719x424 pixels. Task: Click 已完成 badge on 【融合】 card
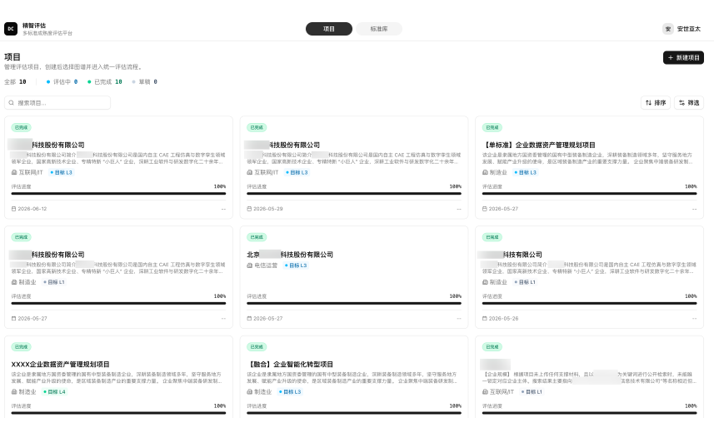click(x=257, y=347)
